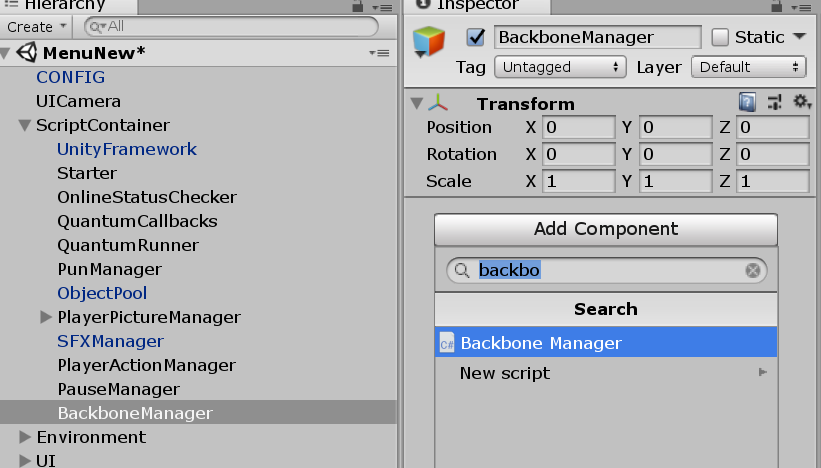Open Transform presets icon
The height and width of the screenshot is (468, 821).
[775, 102]
